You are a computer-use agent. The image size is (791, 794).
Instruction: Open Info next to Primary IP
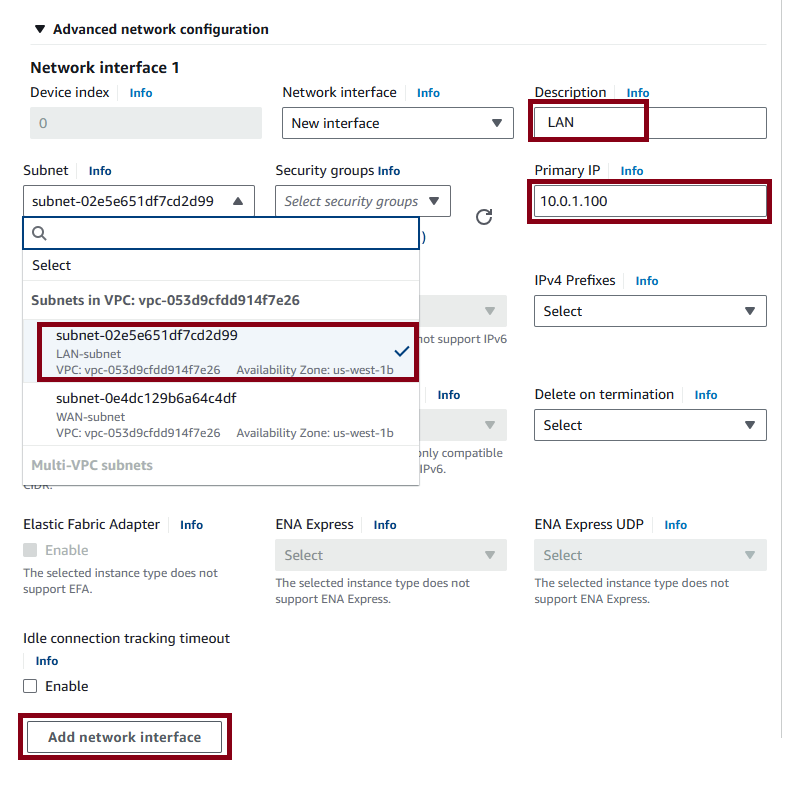click(x=631, y=171)
